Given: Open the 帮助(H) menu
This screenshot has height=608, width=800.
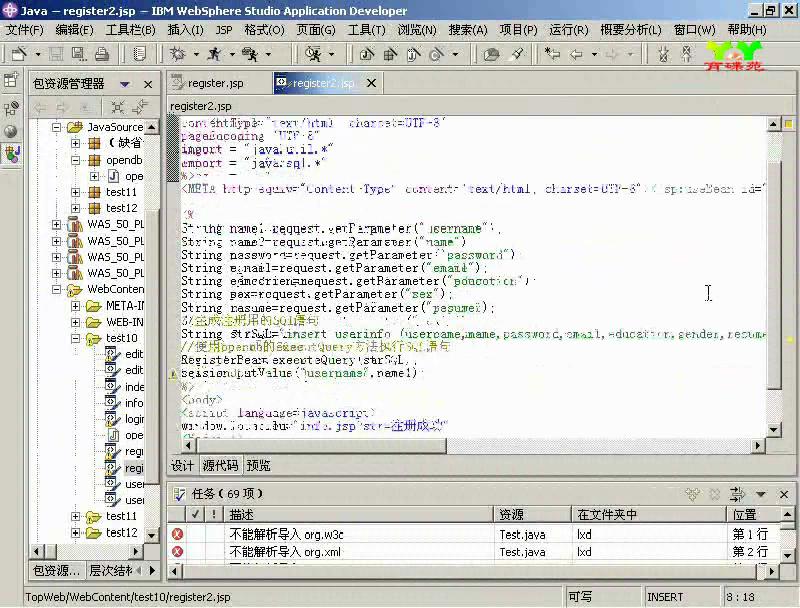Looking at the screenshot, I should pos(747,30).
